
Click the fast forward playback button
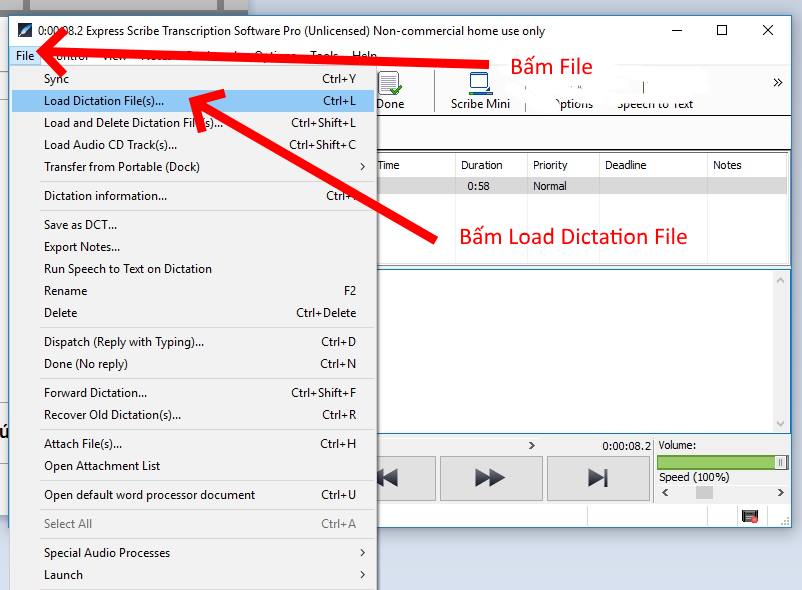point(491,478)
